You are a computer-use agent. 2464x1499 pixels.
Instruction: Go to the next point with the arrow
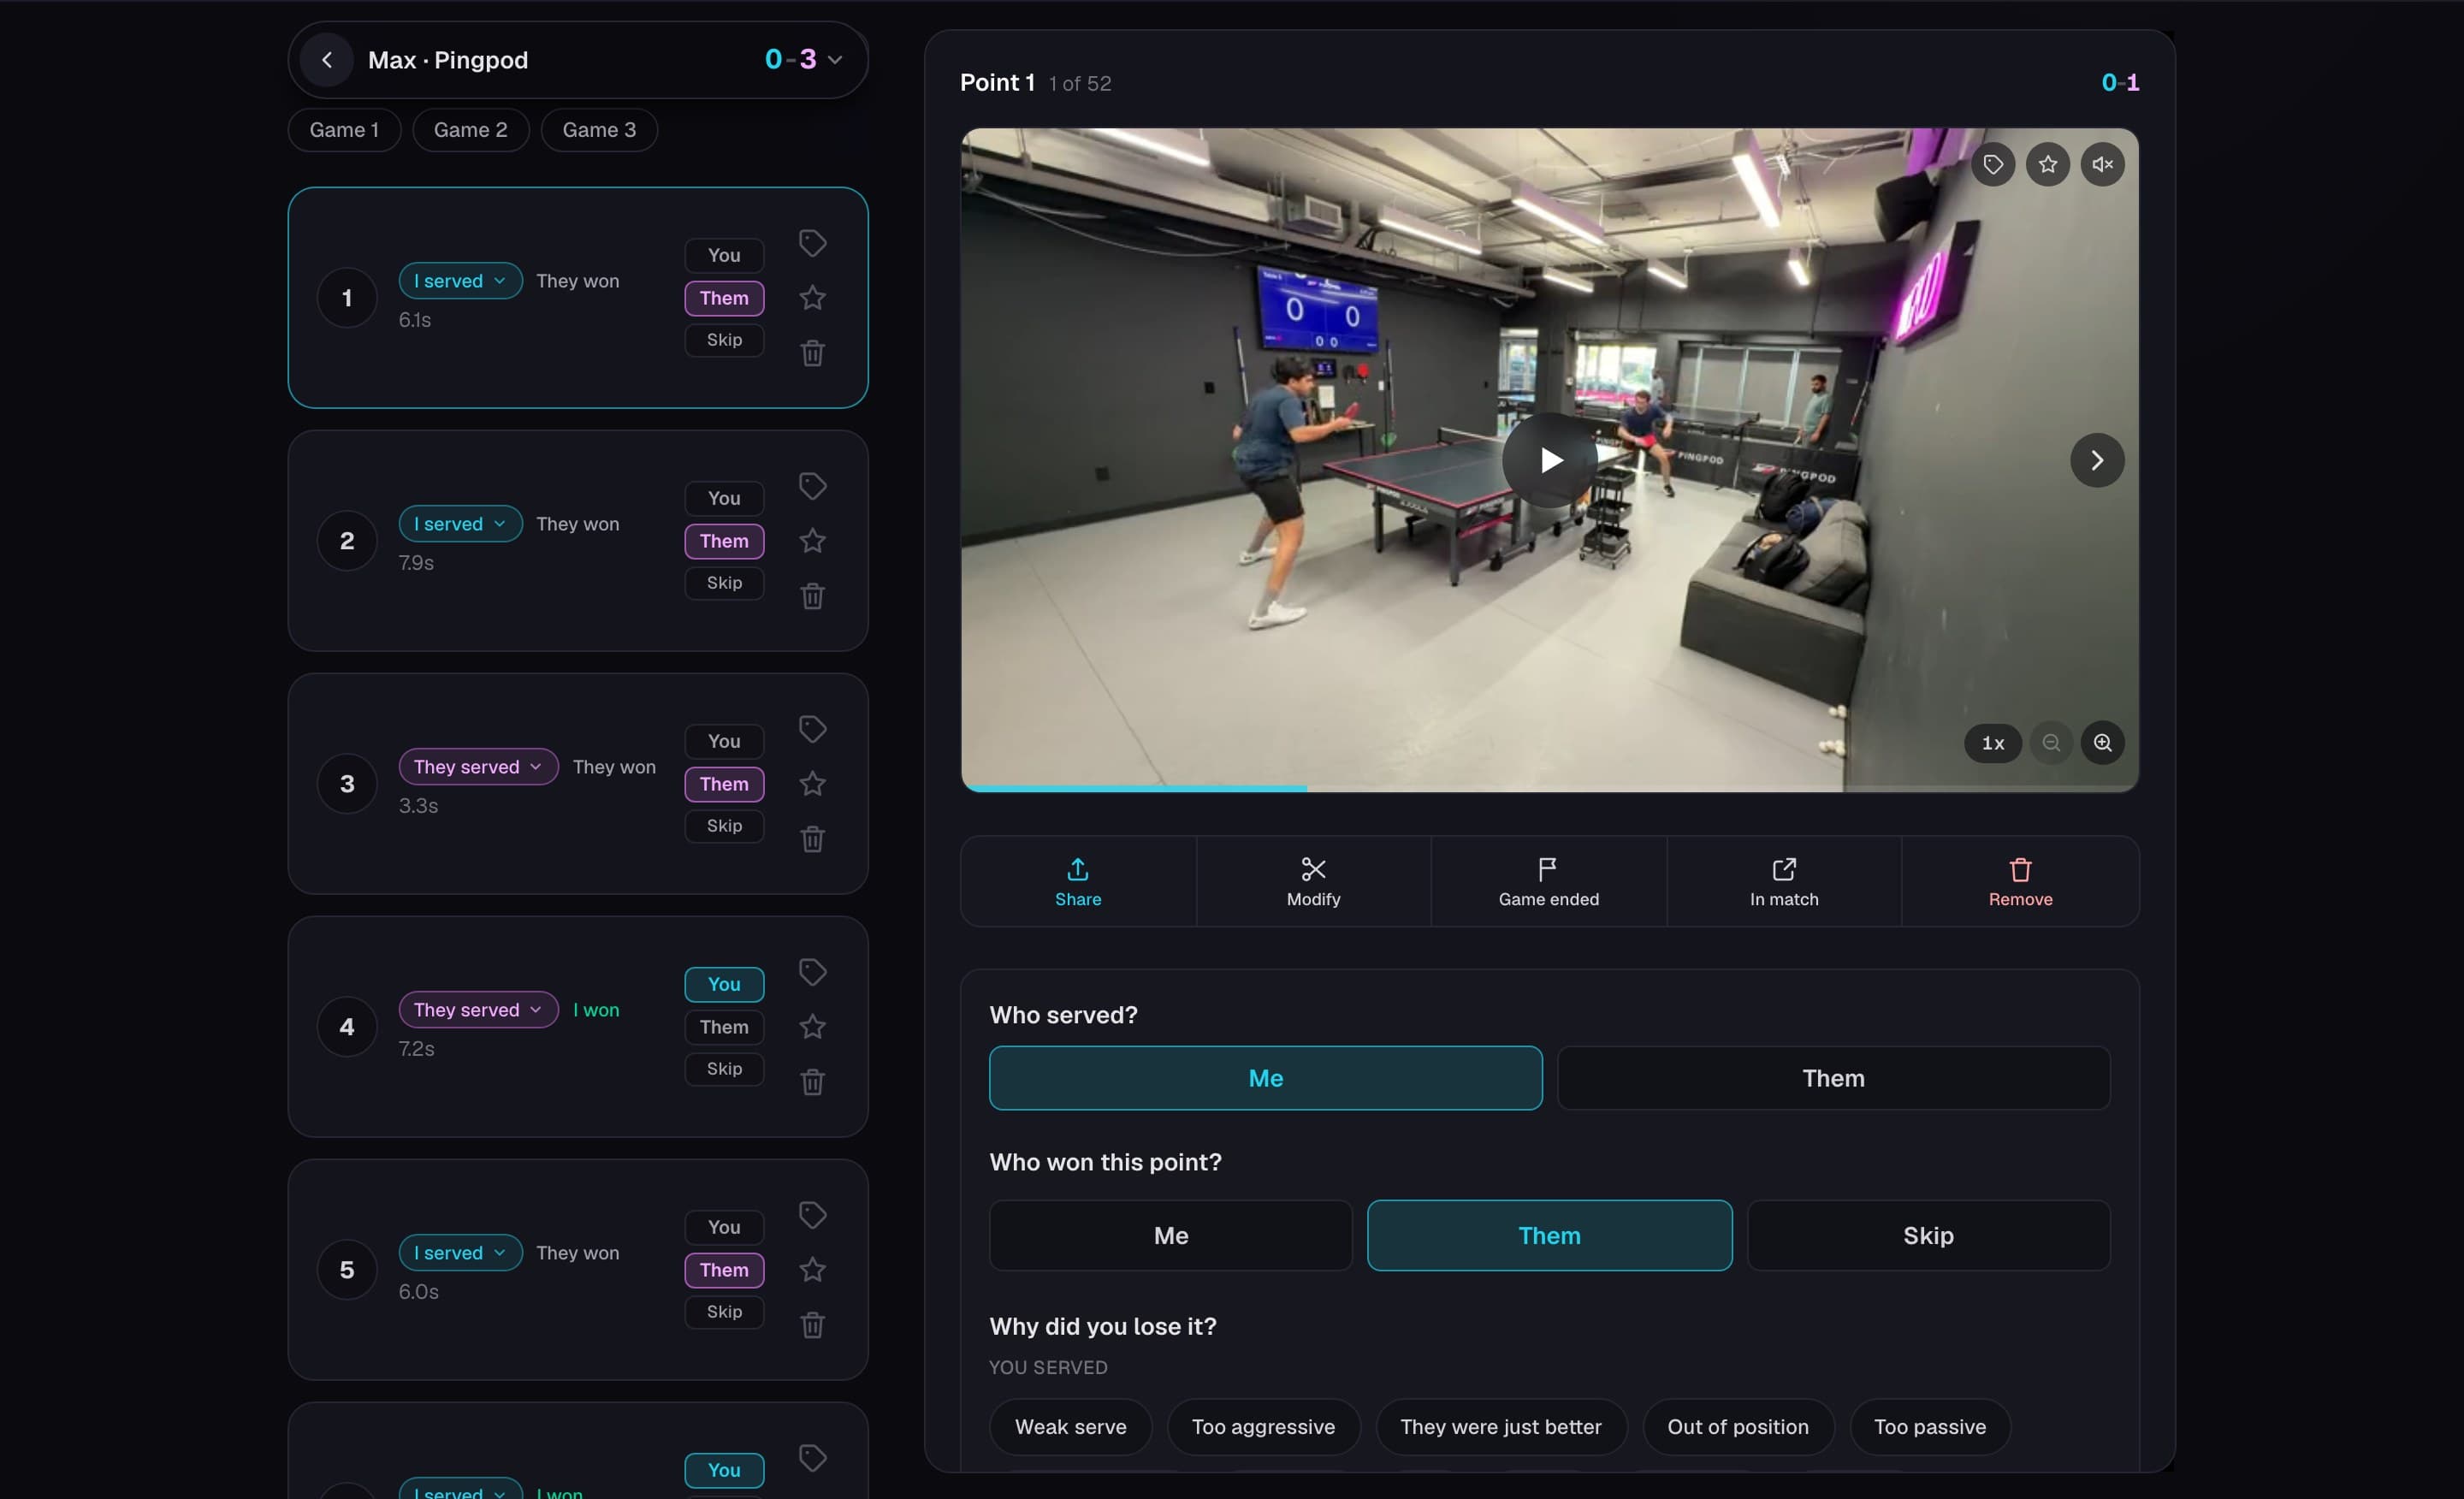tap(2097, 460)
